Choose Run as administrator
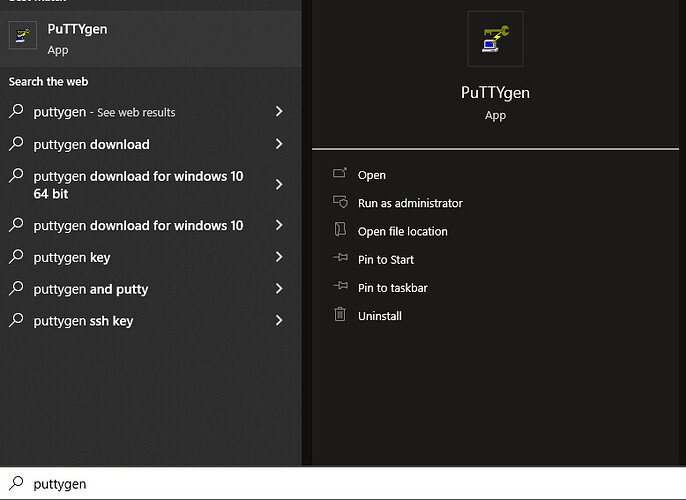This screenshot has width=686, height=500. tap(410, 203)
